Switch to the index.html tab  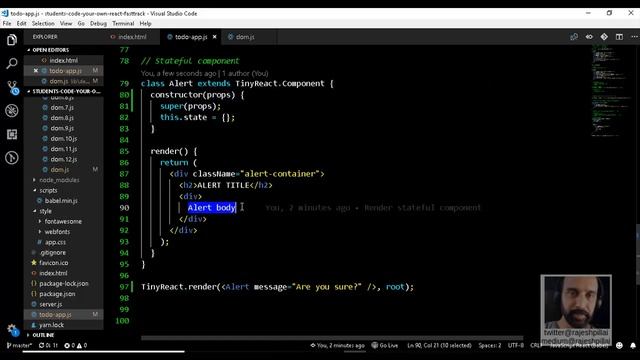132,37
